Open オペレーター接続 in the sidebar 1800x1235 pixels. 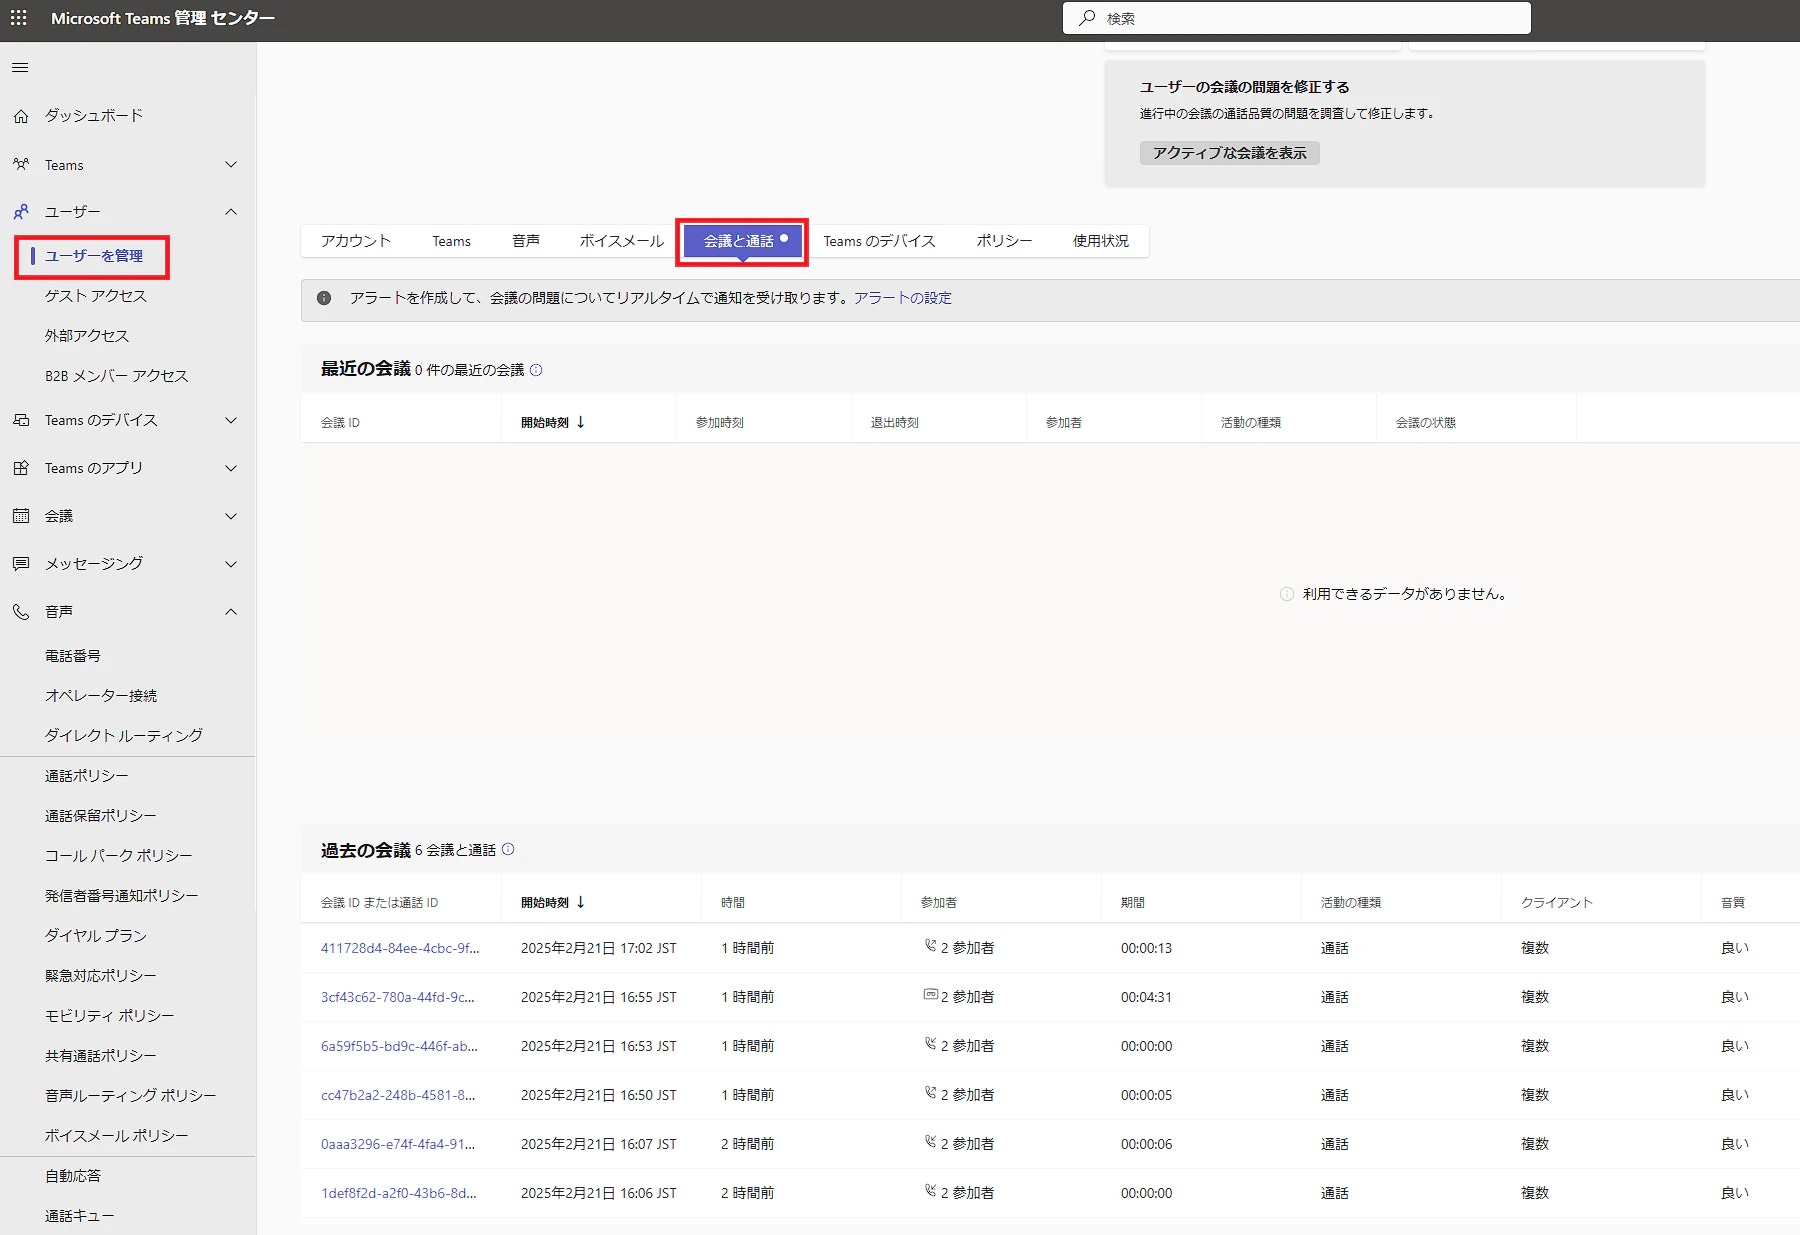[101, 696]
